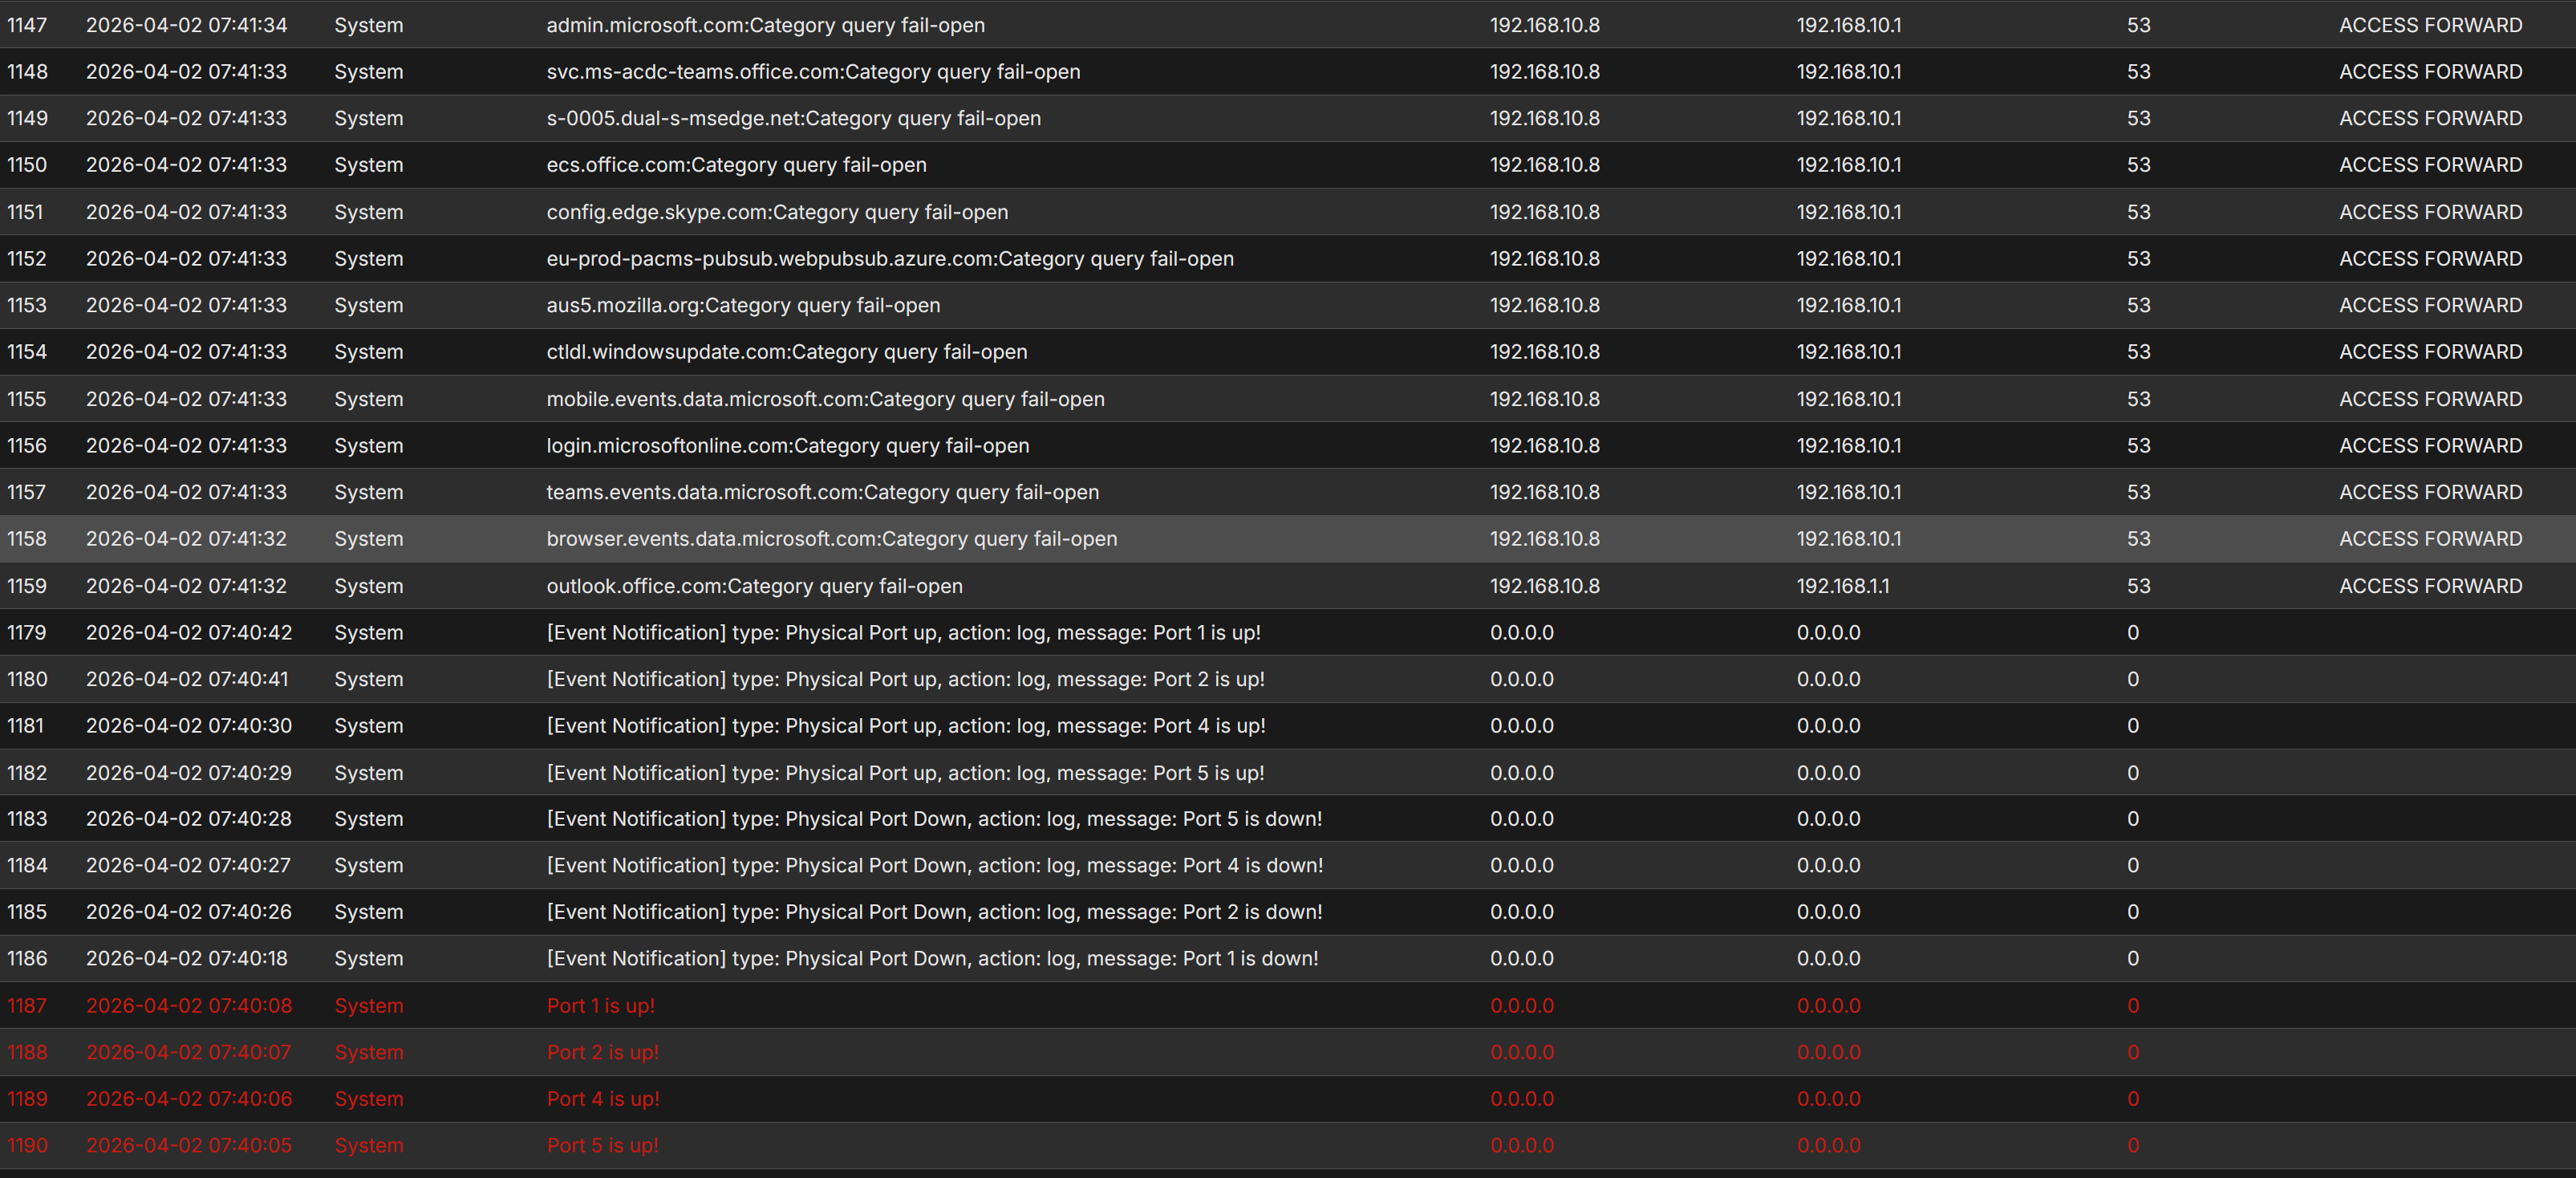Select highlighted browser.events.data.microsoft.com row
The height and width of the screenshot is (1178, 2576).
[831, 539]
